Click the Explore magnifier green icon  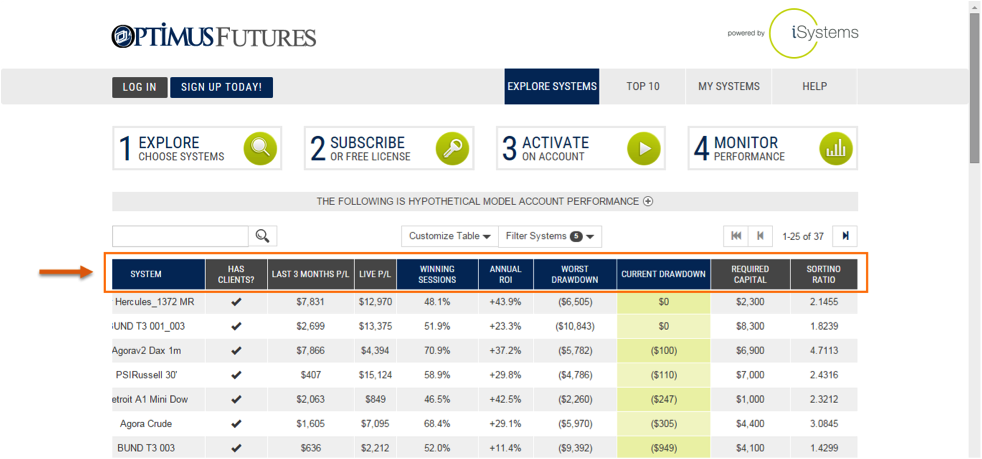(x=260, y=148)
